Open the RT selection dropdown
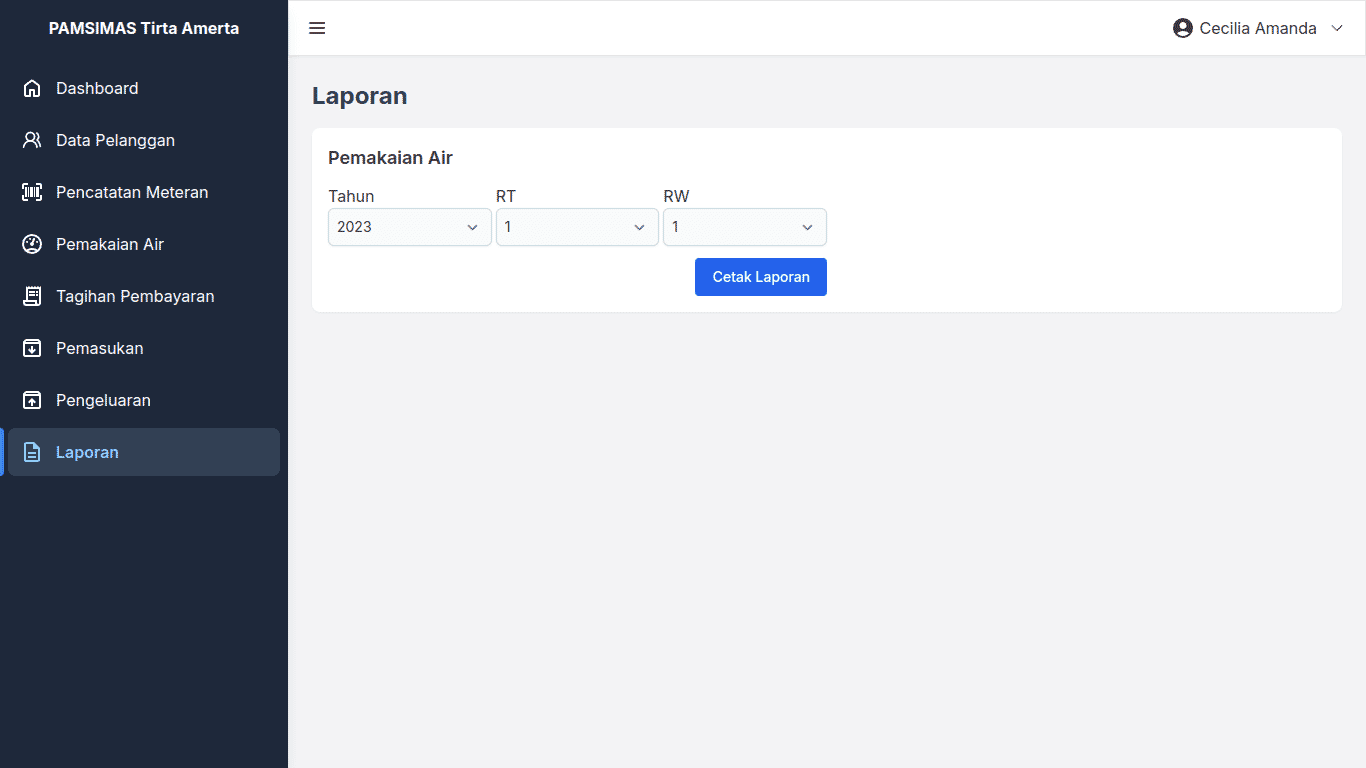Image resolution: width=1366 pixels, height=768 pixels. tap(577, 227)
